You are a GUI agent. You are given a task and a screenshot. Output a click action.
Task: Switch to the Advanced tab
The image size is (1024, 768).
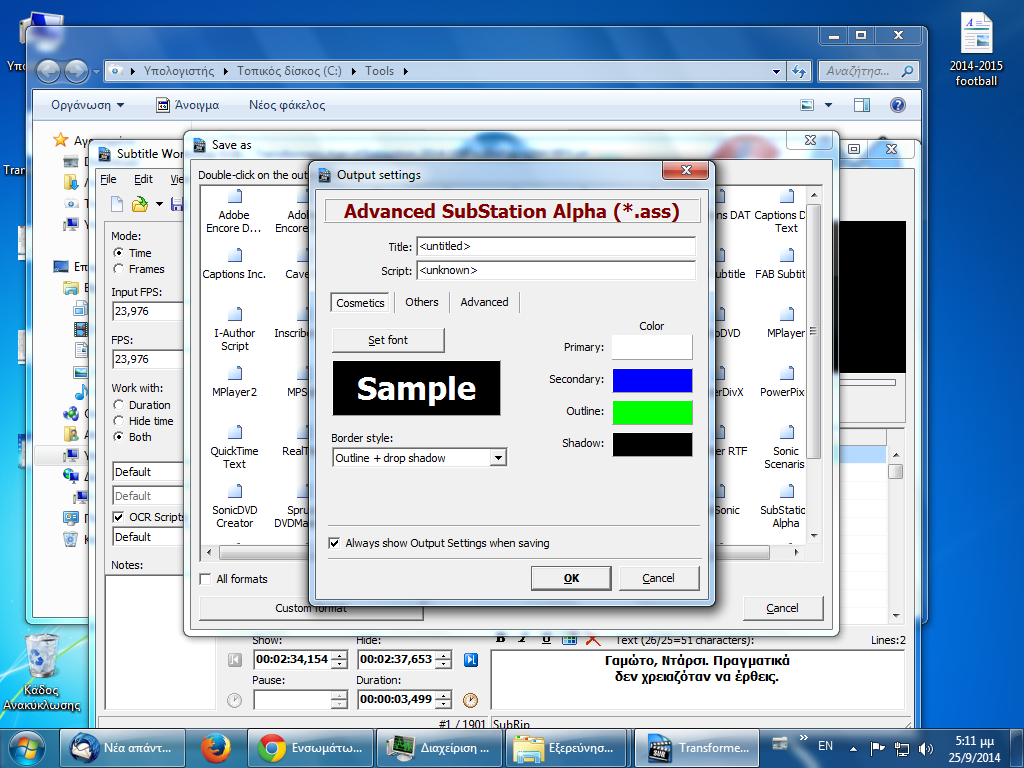point(484,302)
